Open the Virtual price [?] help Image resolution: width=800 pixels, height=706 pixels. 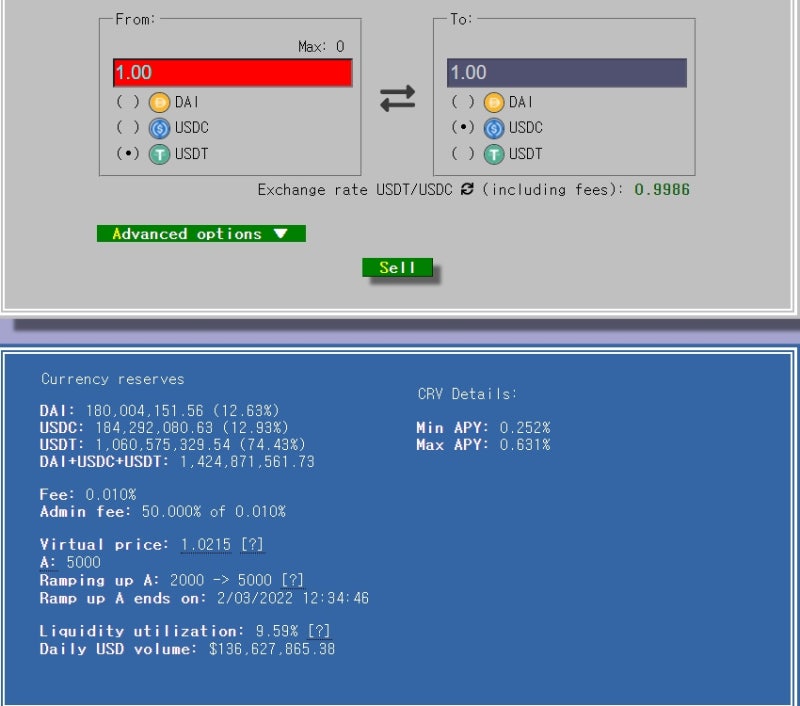click(x=252, y=544)
